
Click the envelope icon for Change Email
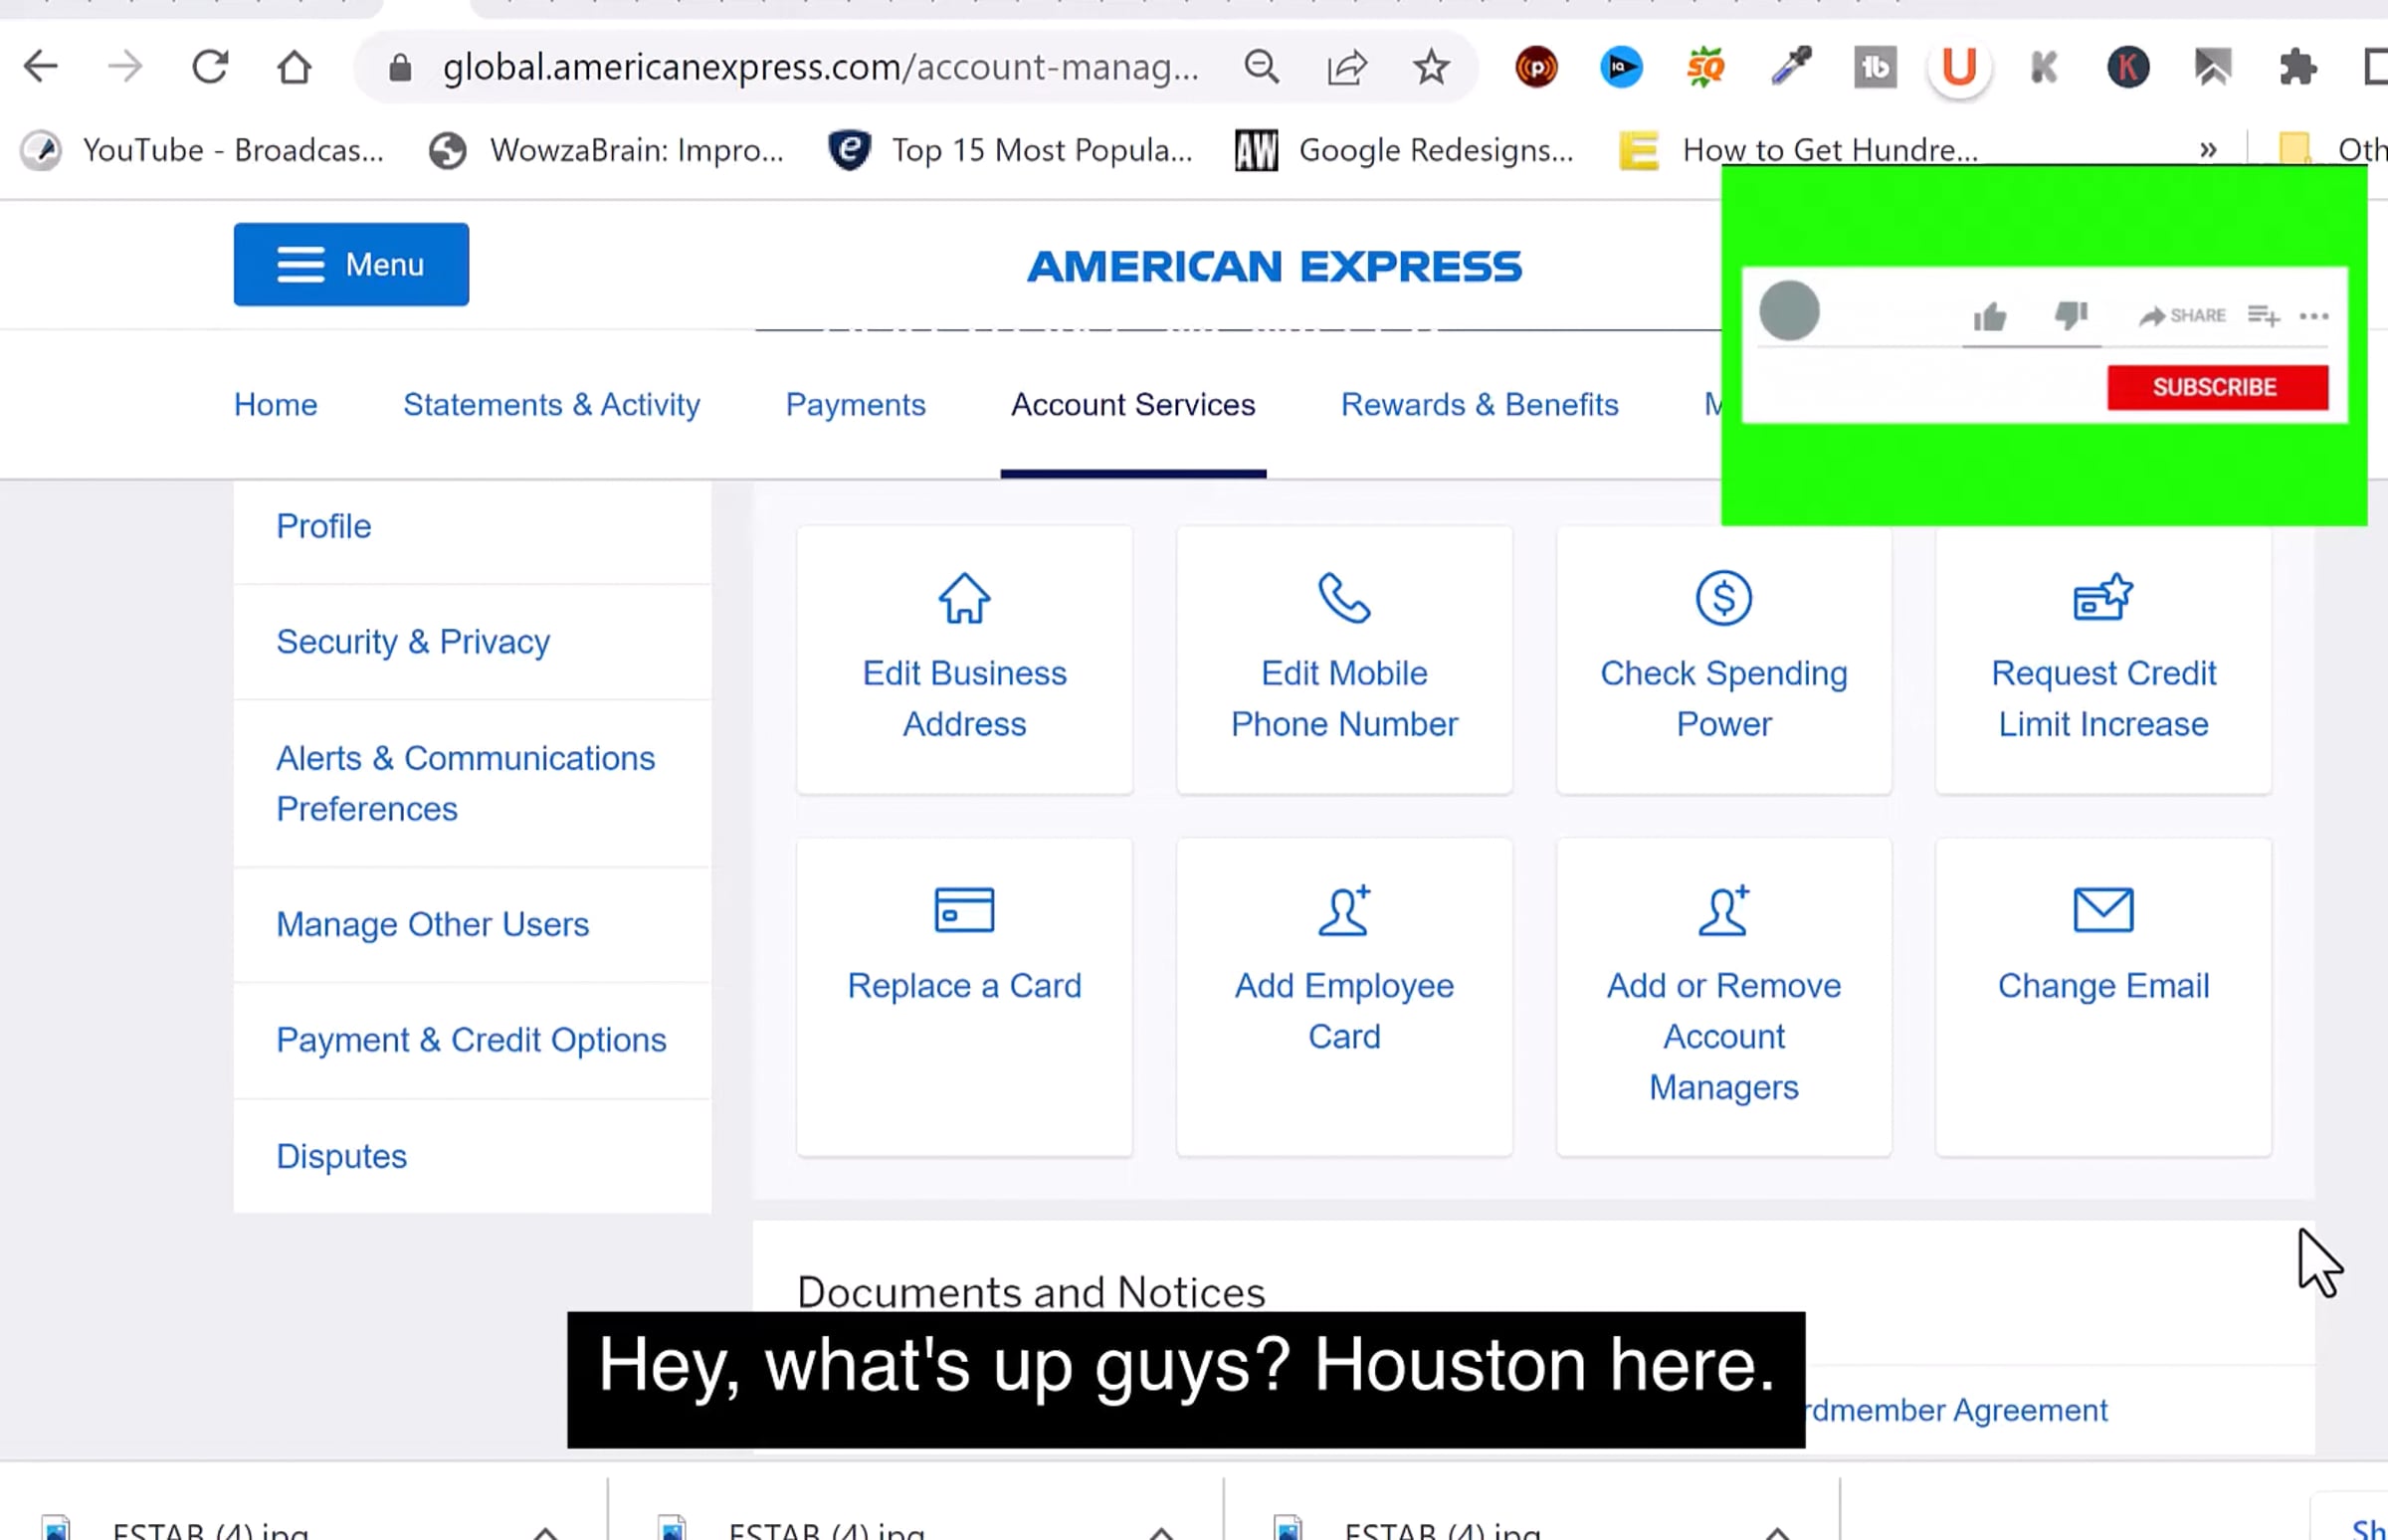(x=2102, y=910)
